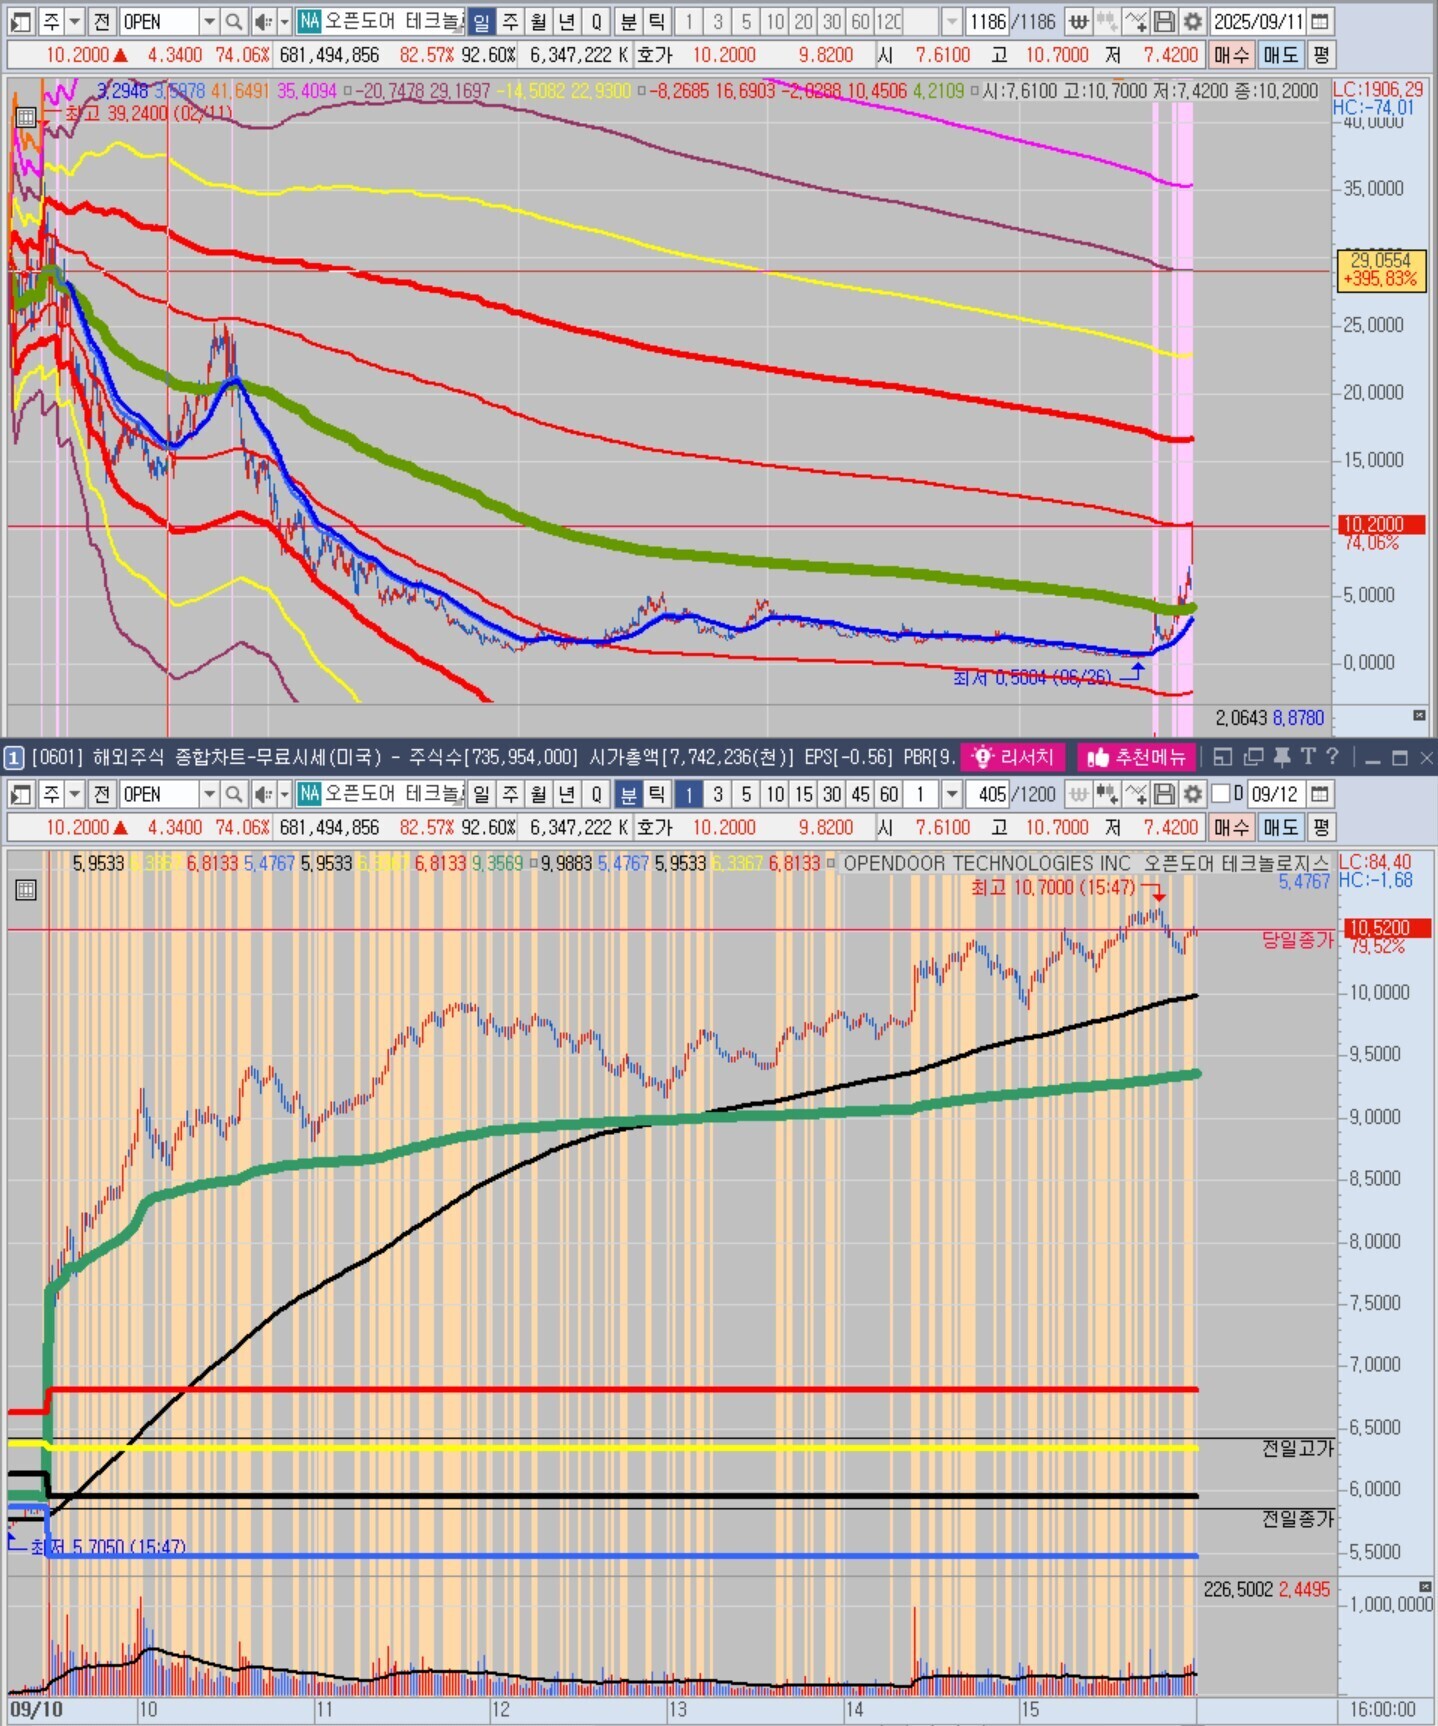This screenshot has width=1438, height=1726.
Task: Open settings gear in top chart toolbar
Action: click(x=1192, y=21)
